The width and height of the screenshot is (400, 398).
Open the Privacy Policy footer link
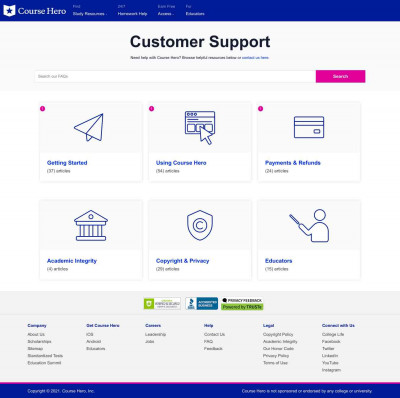pos(276,356)
